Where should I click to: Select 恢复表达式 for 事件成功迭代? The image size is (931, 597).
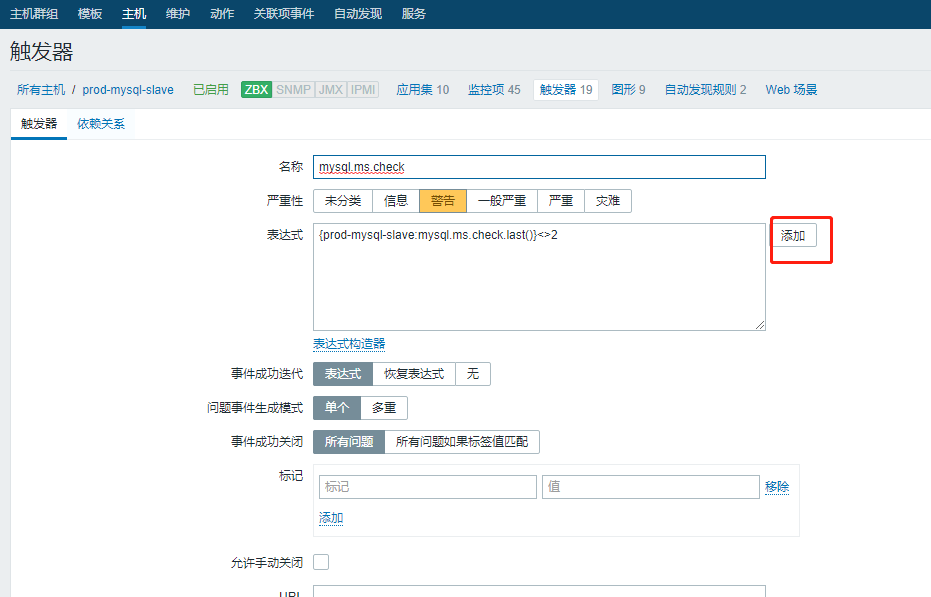[414, 374]
